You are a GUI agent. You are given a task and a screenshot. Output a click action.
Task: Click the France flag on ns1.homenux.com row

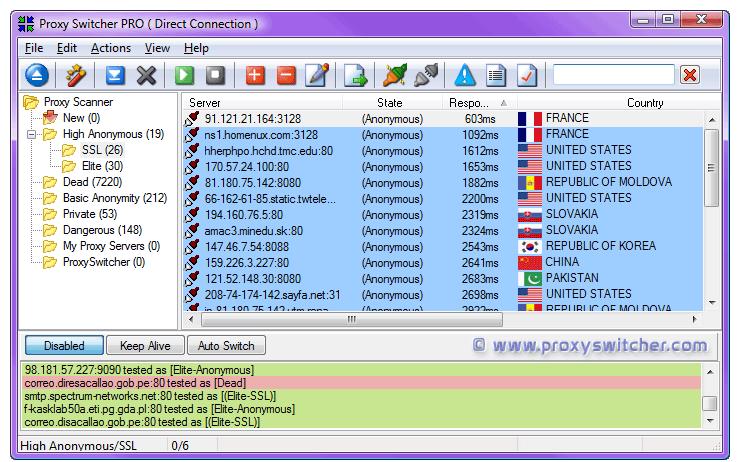coord(530,134)
